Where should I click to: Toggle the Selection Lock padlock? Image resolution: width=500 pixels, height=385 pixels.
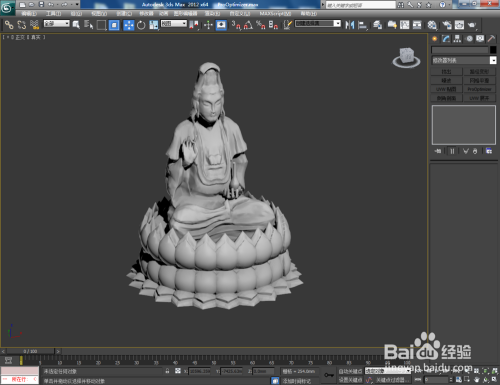(167, 371)
